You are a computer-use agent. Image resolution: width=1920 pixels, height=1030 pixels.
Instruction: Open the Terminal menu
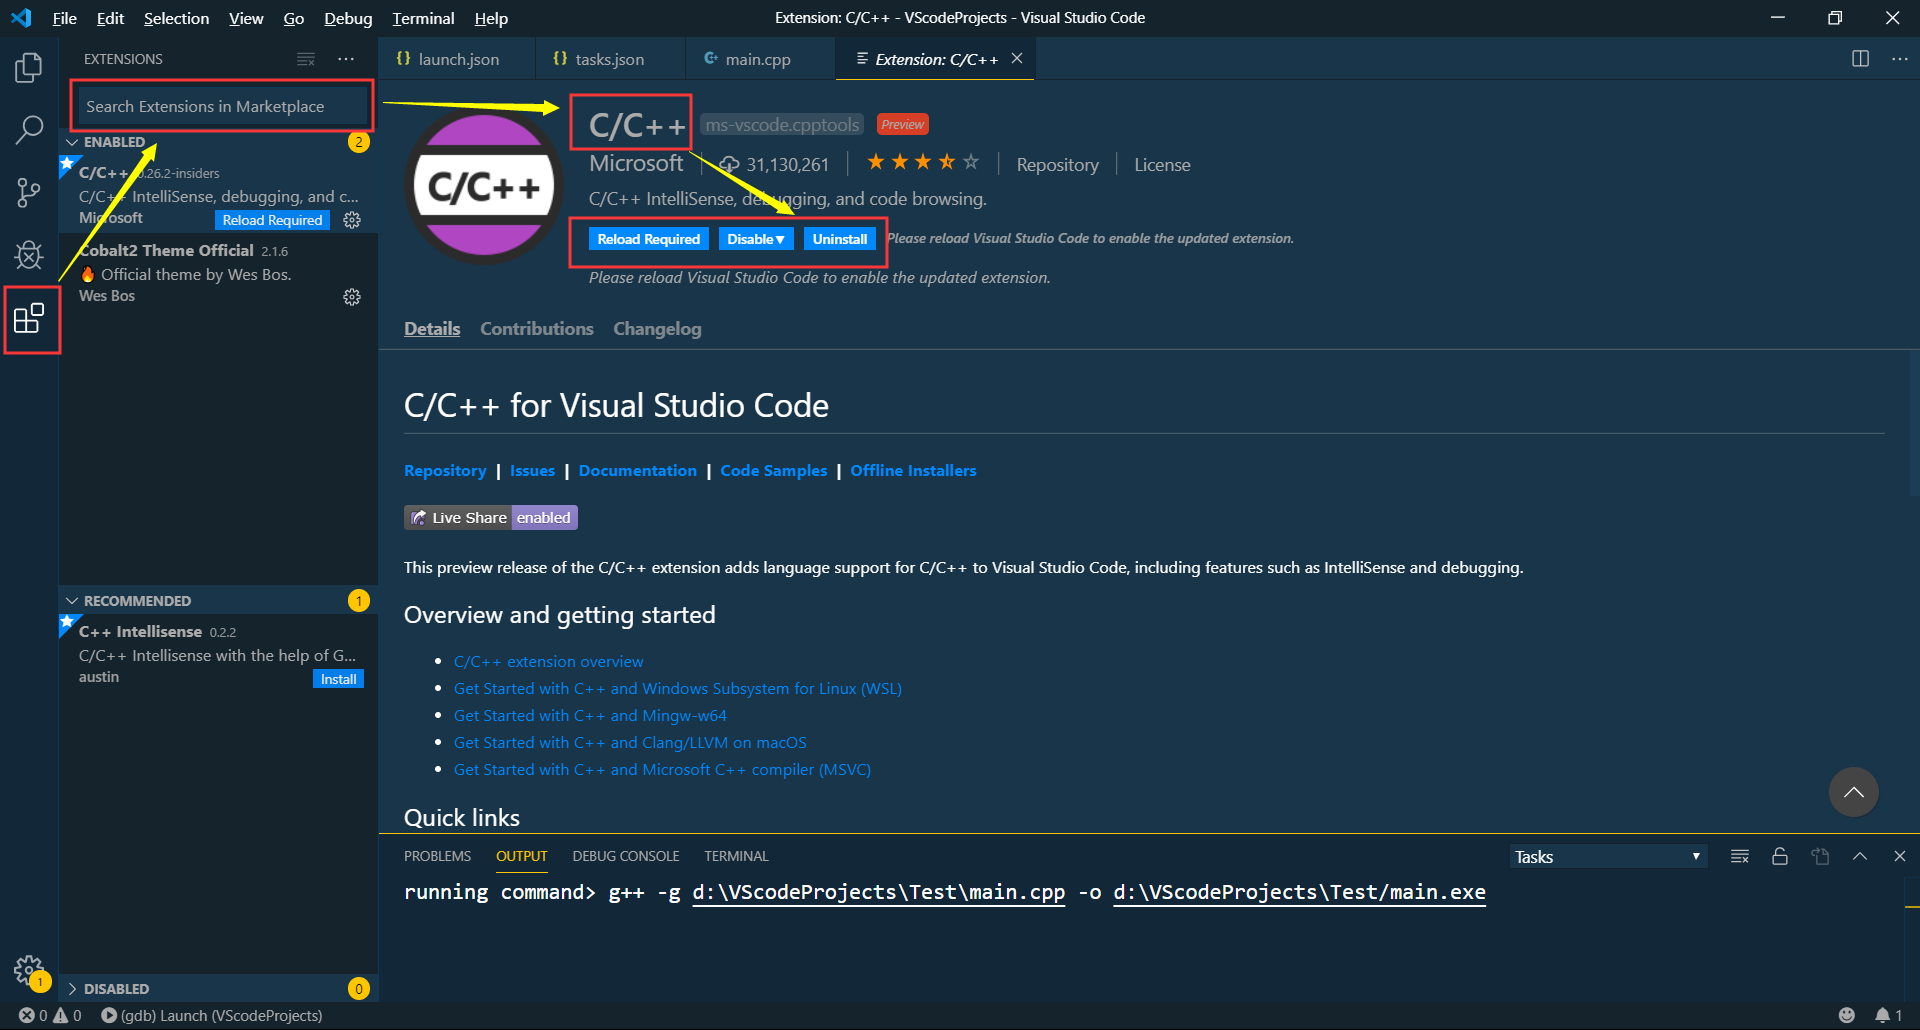(x=422, y=18)
